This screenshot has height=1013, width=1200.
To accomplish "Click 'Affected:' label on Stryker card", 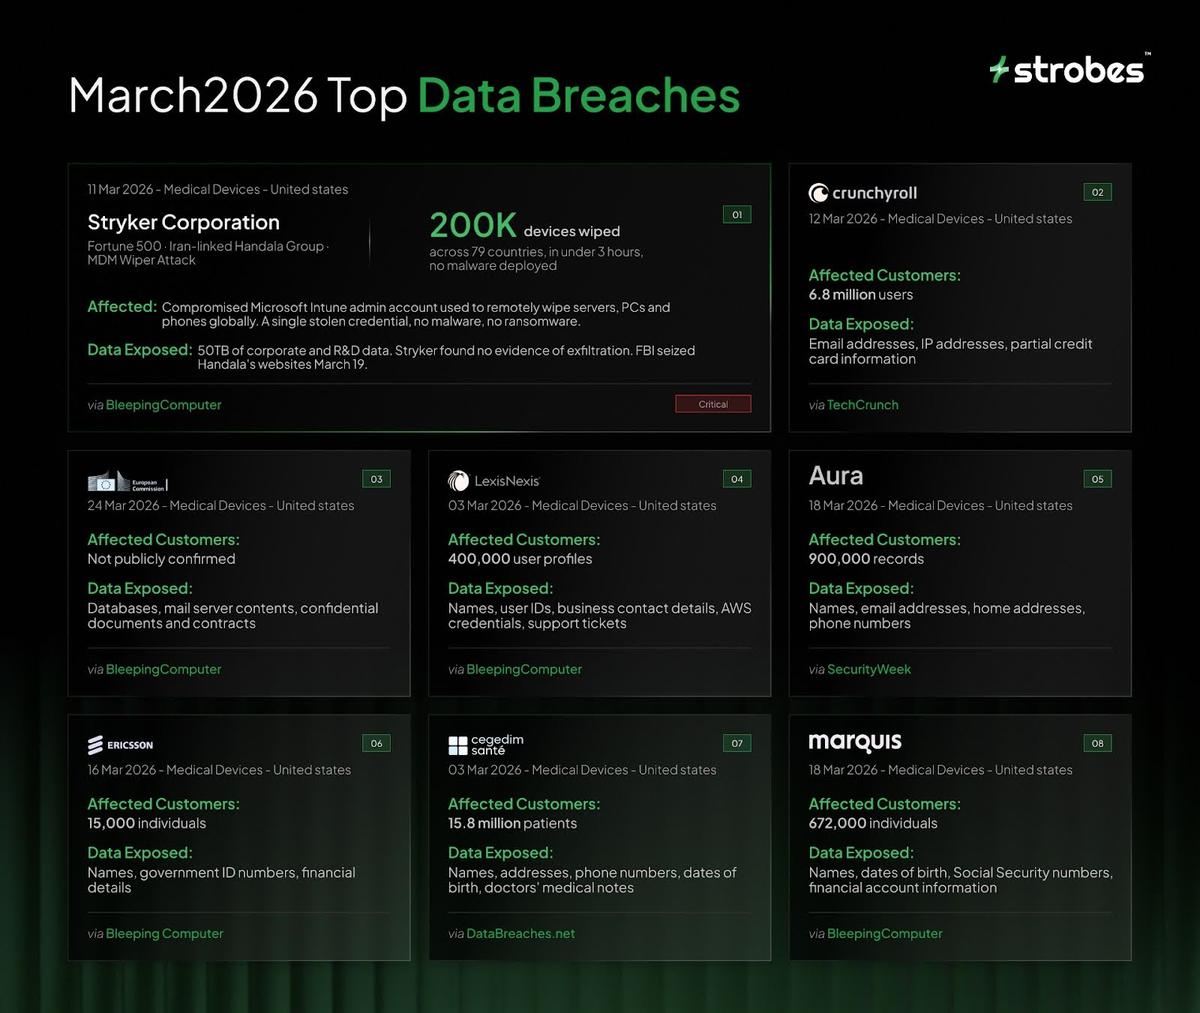I will pos(122,306).
